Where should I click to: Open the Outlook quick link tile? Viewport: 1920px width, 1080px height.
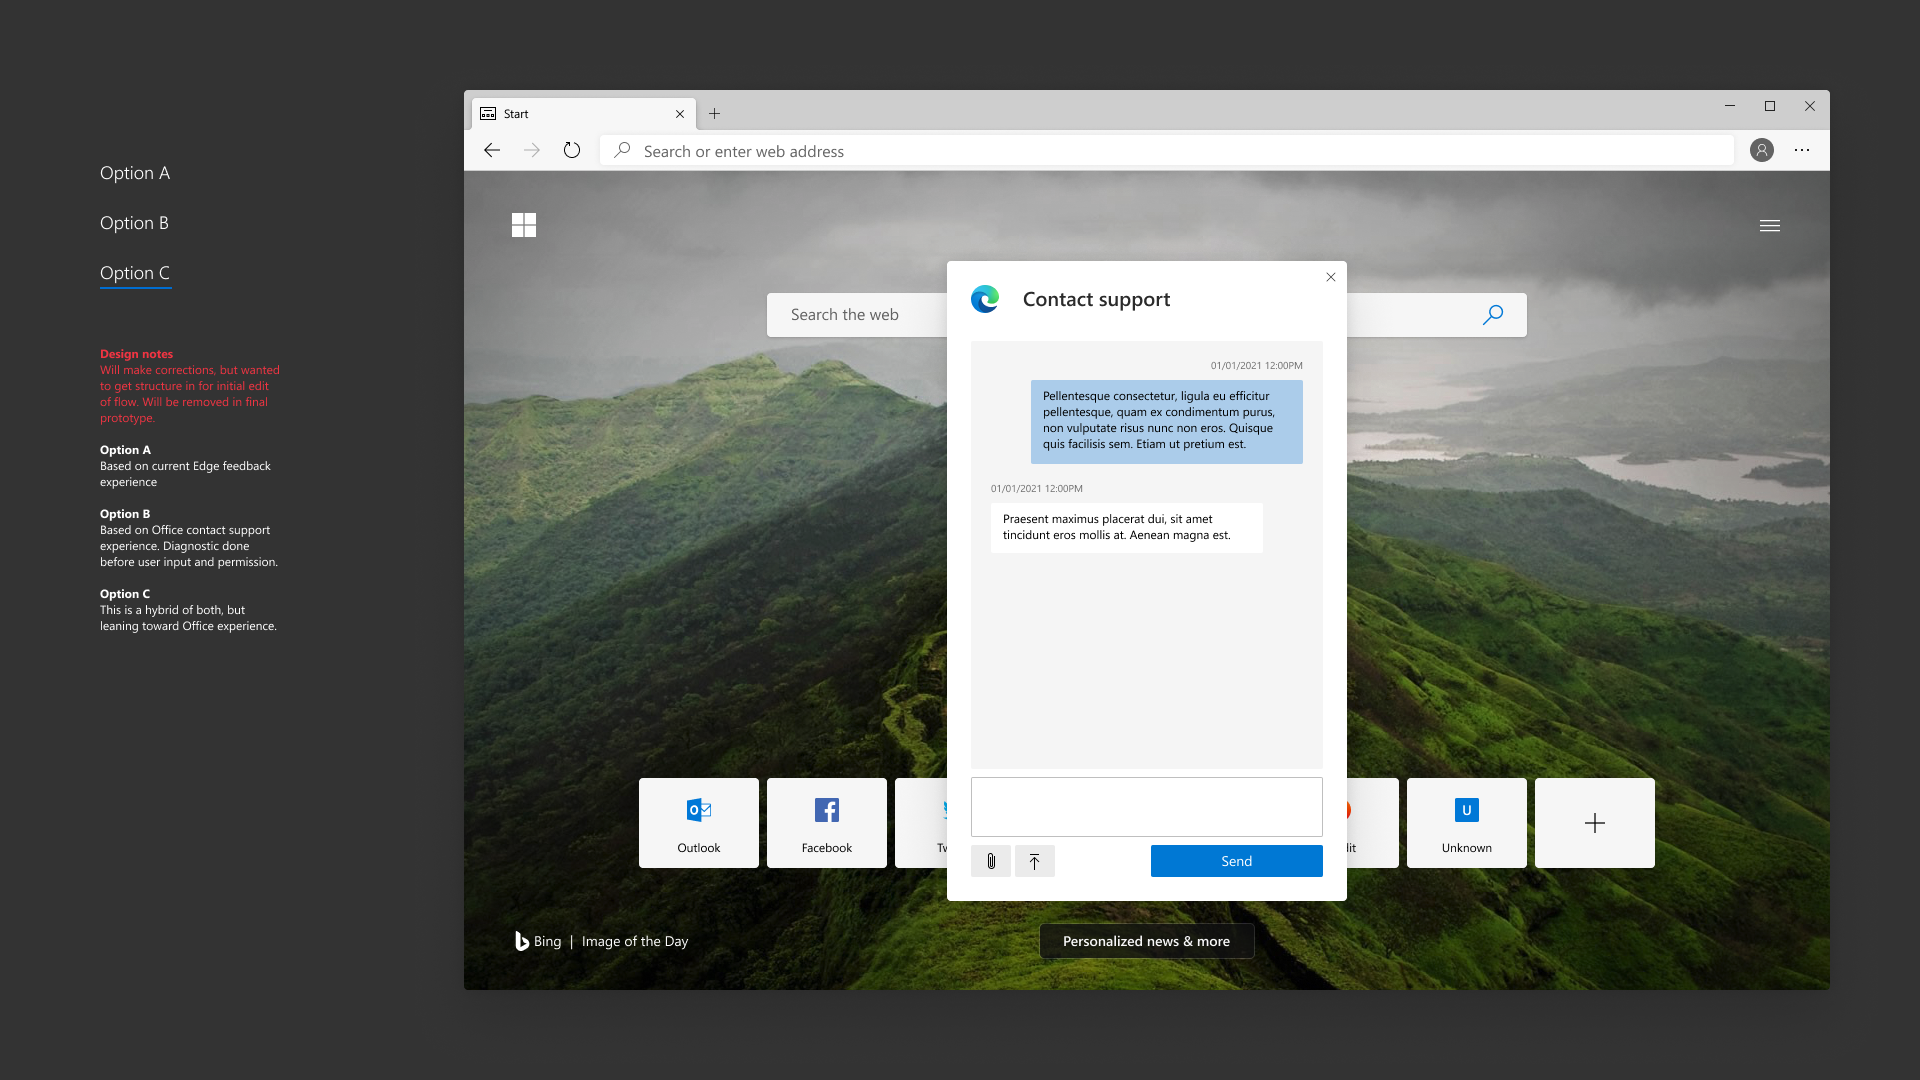pos(699,823)
